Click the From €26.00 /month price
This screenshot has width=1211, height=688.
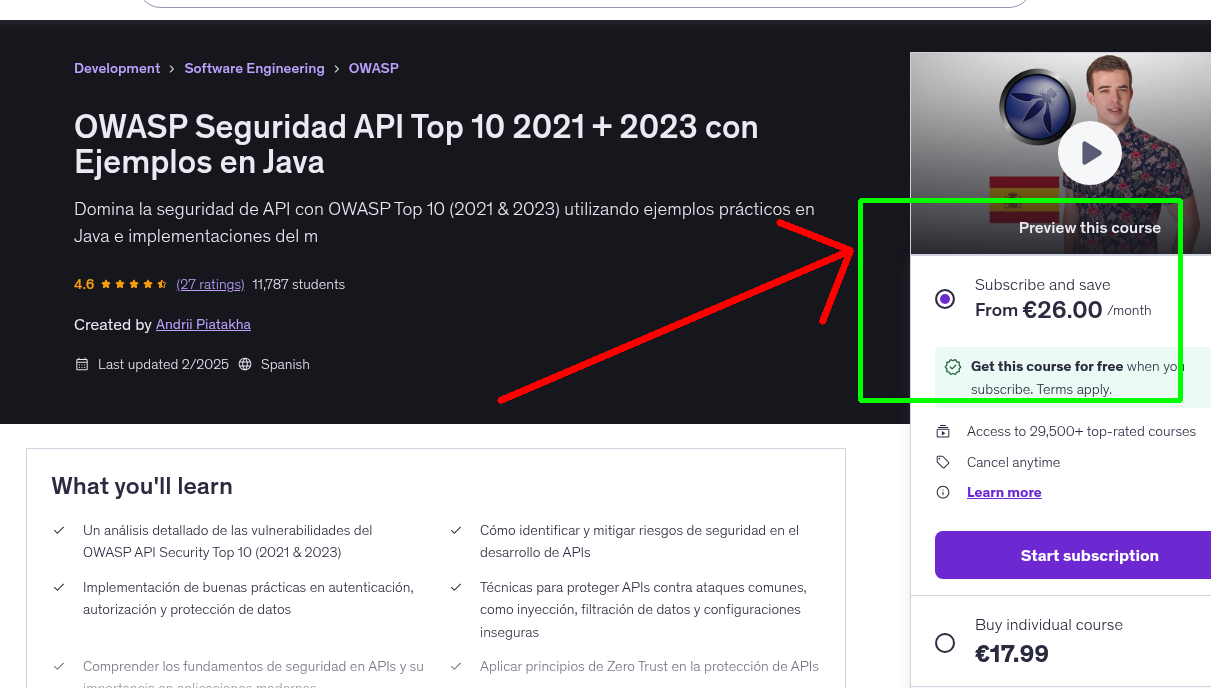coord(1063,310)
